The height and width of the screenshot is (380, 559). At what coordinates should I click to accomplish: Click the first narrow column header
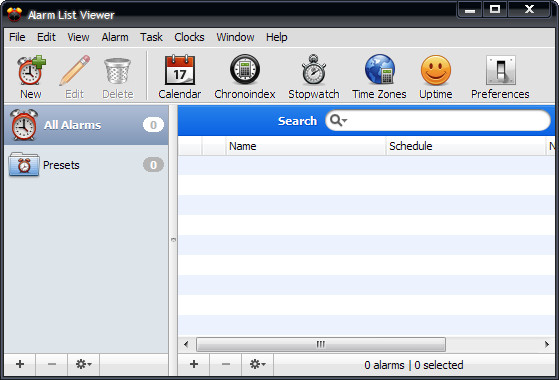coord(190,146)
